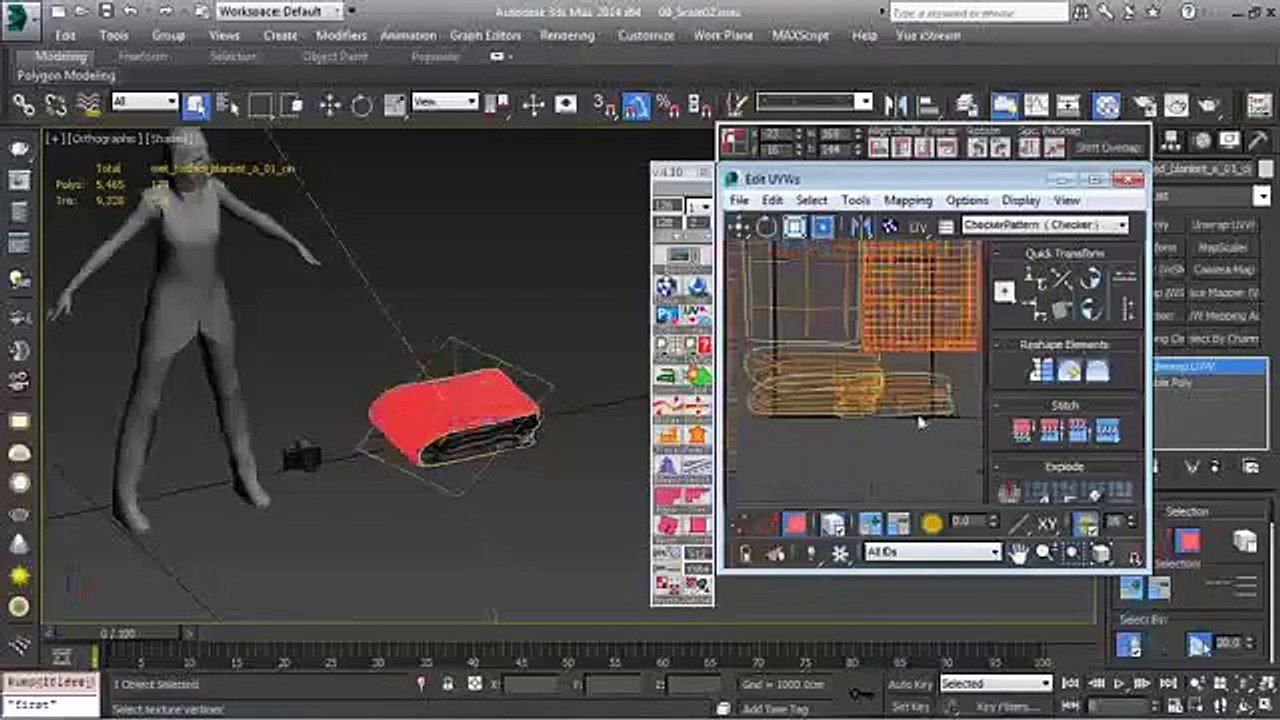Click the Play Animation button
Viewport: 1280px width, 720px height.
[1119, 684]
